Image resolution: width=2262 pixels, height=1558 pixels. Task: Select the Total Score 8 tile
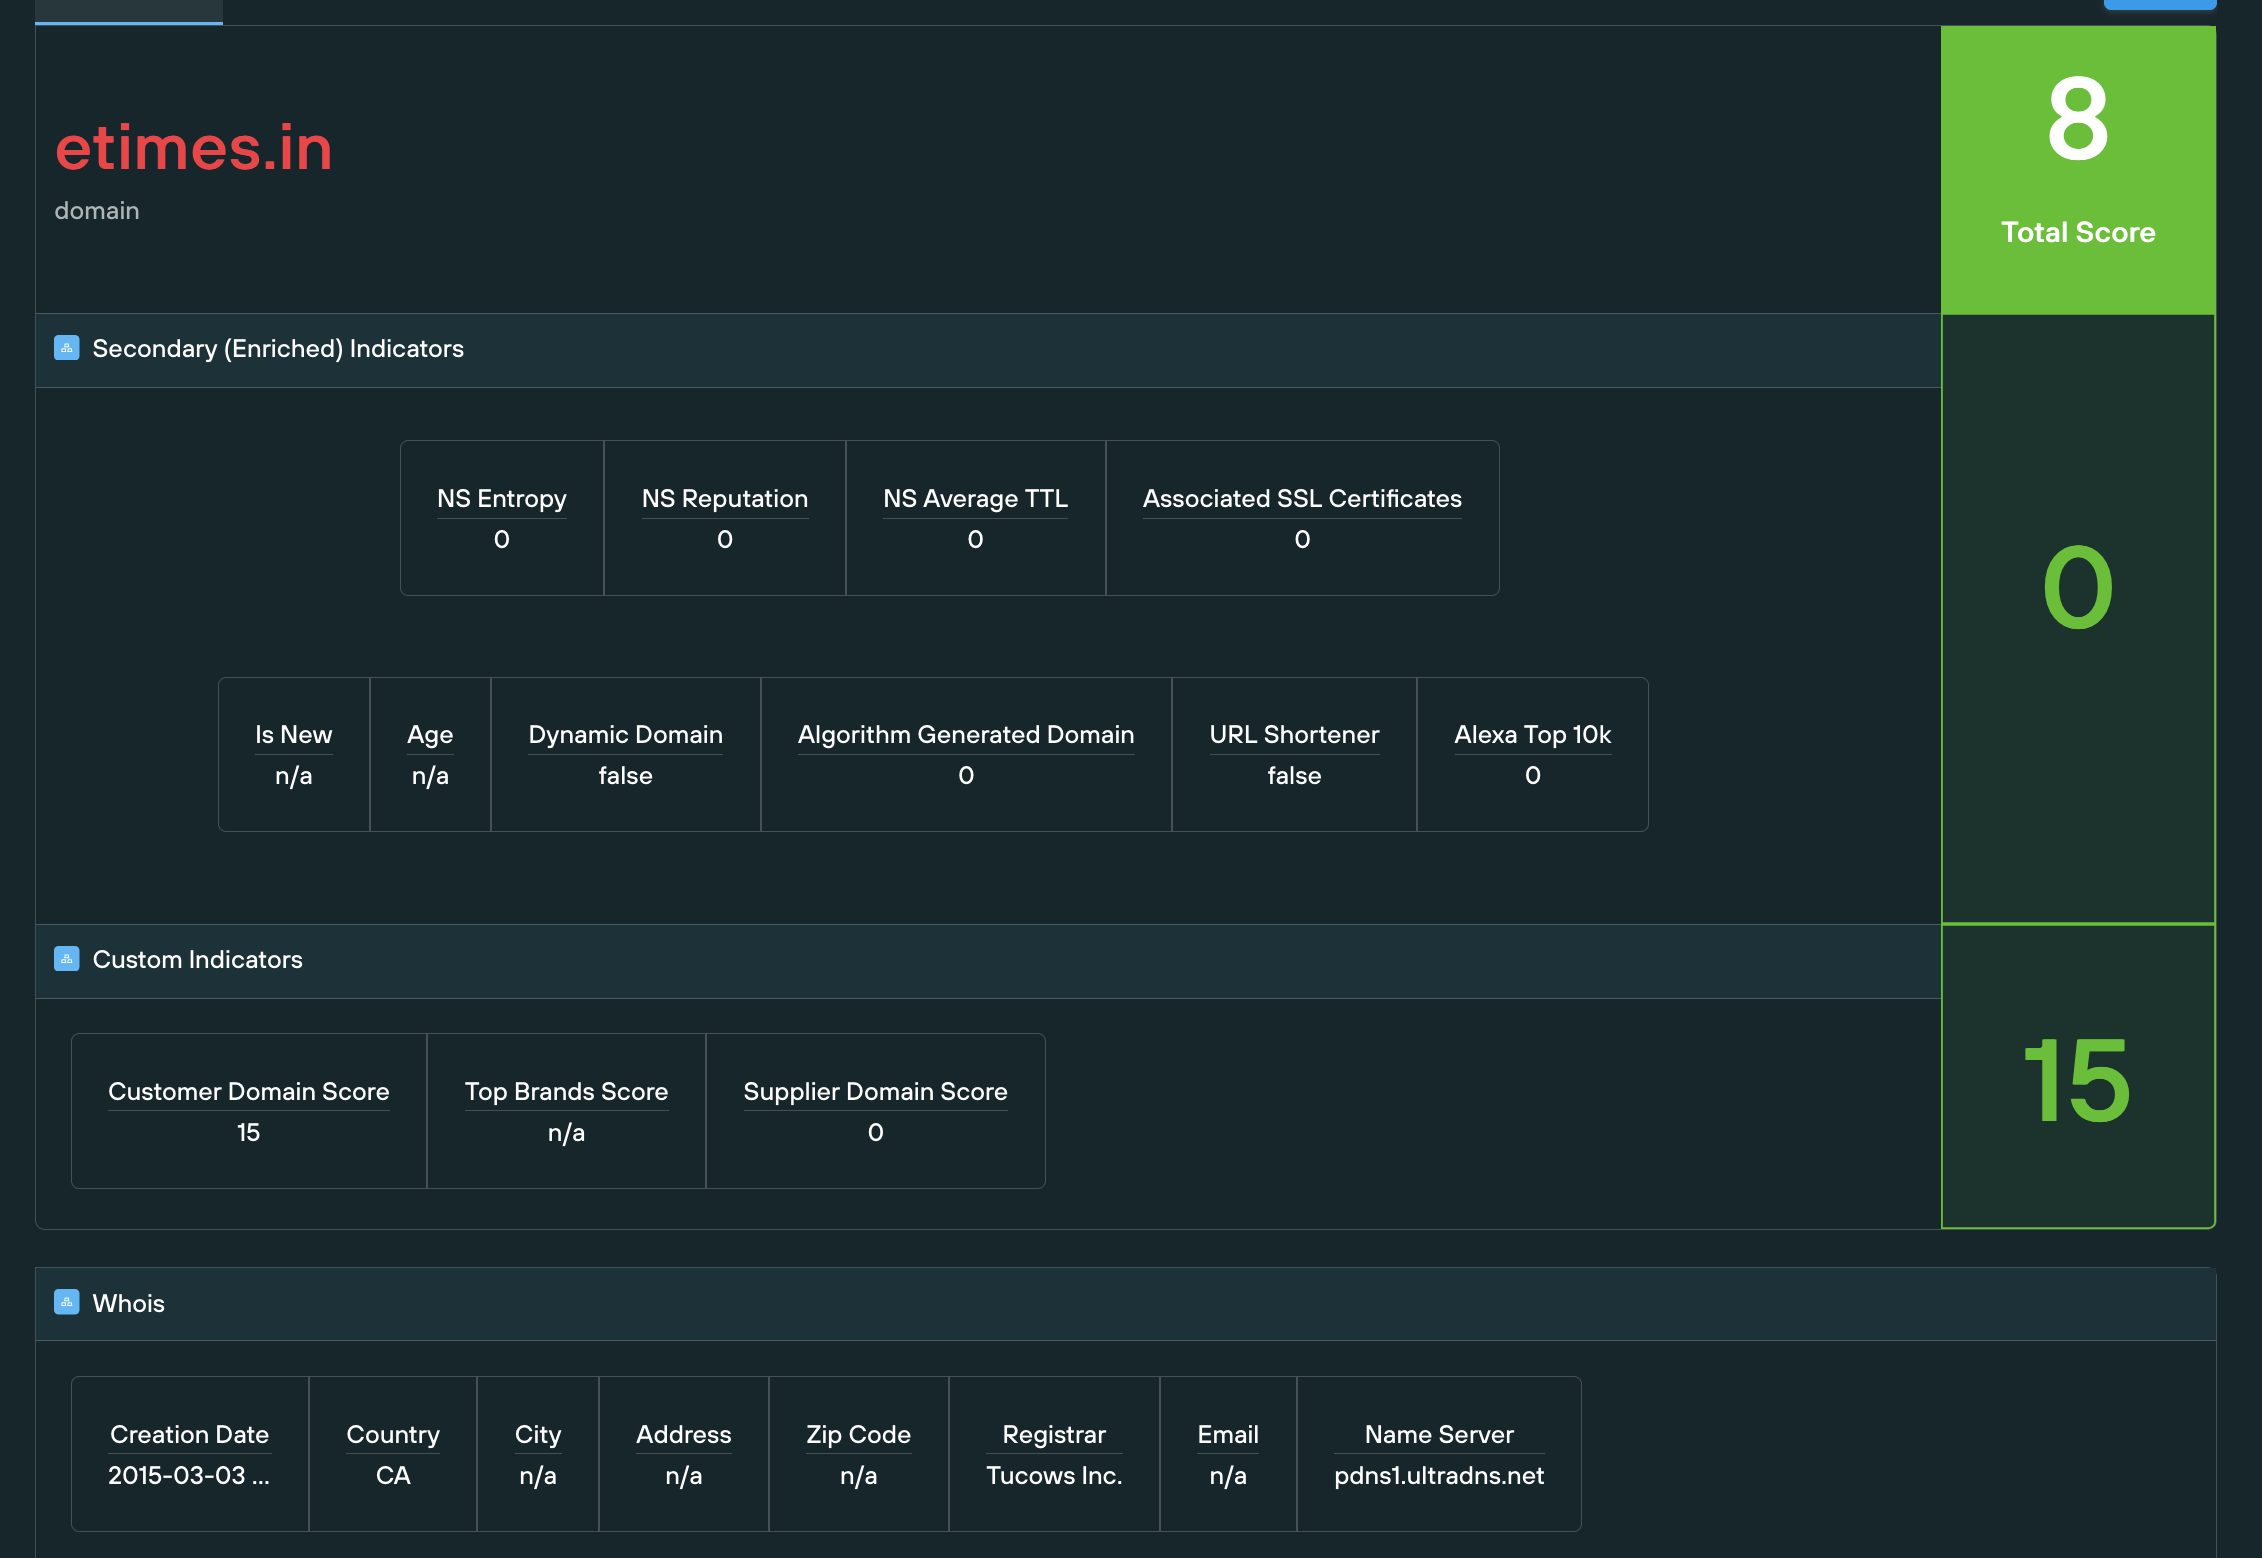coord(2078,170)
